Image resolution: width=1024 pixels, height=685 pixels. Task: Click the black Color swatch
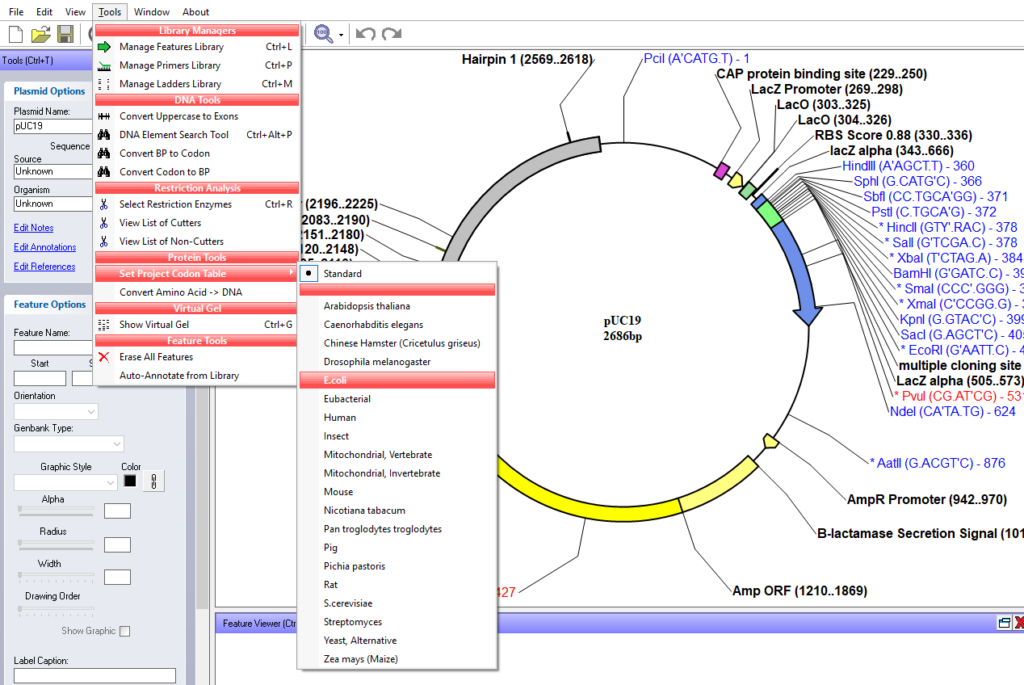130,481
